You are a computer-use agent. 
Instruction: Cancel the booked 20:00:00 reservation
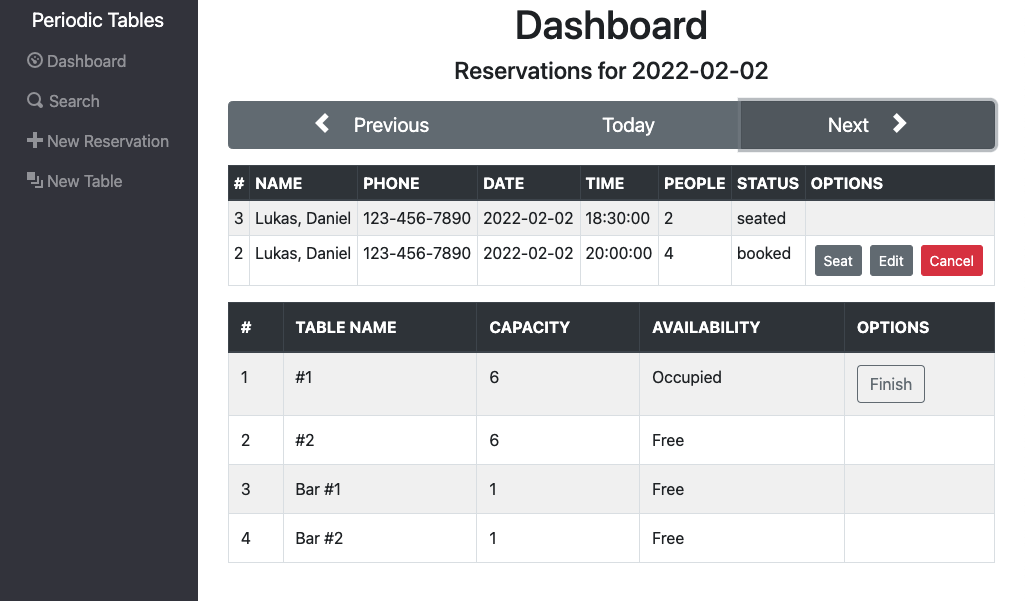[x=952, y=261]
